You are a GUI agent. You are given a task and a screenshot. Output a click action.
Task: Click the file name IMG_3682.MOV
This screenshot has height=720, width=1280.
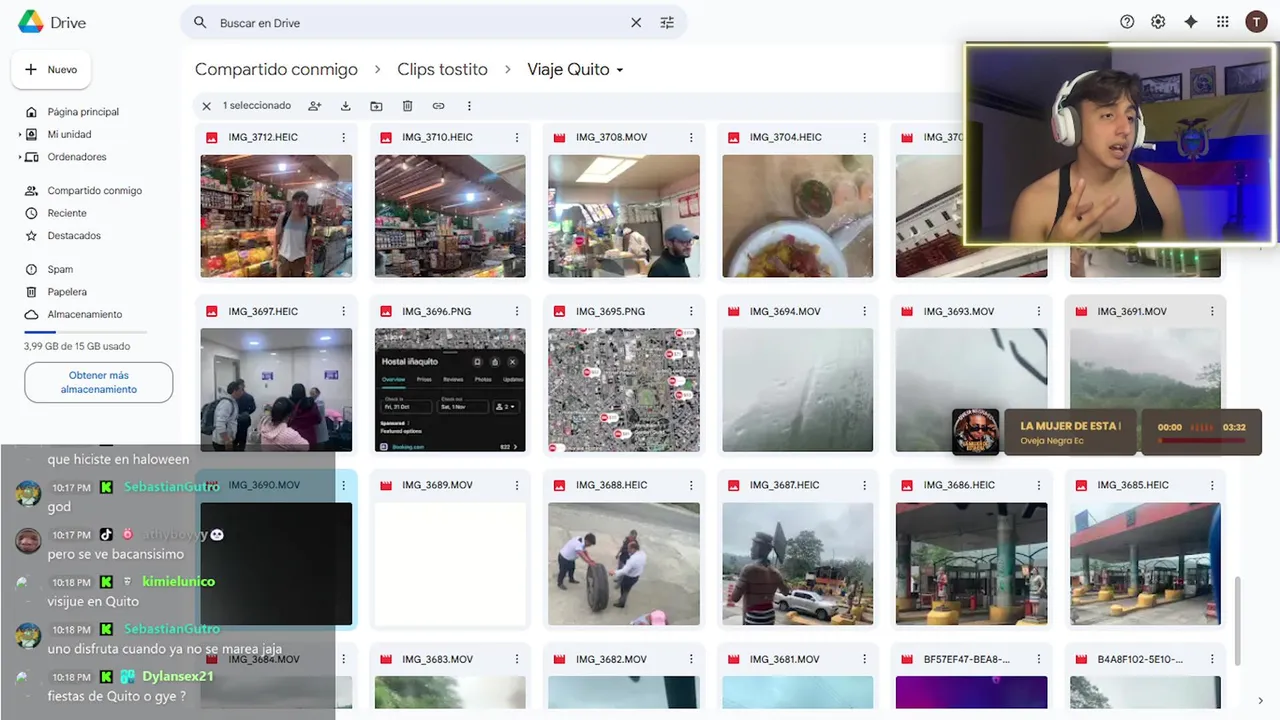(612, 659)
